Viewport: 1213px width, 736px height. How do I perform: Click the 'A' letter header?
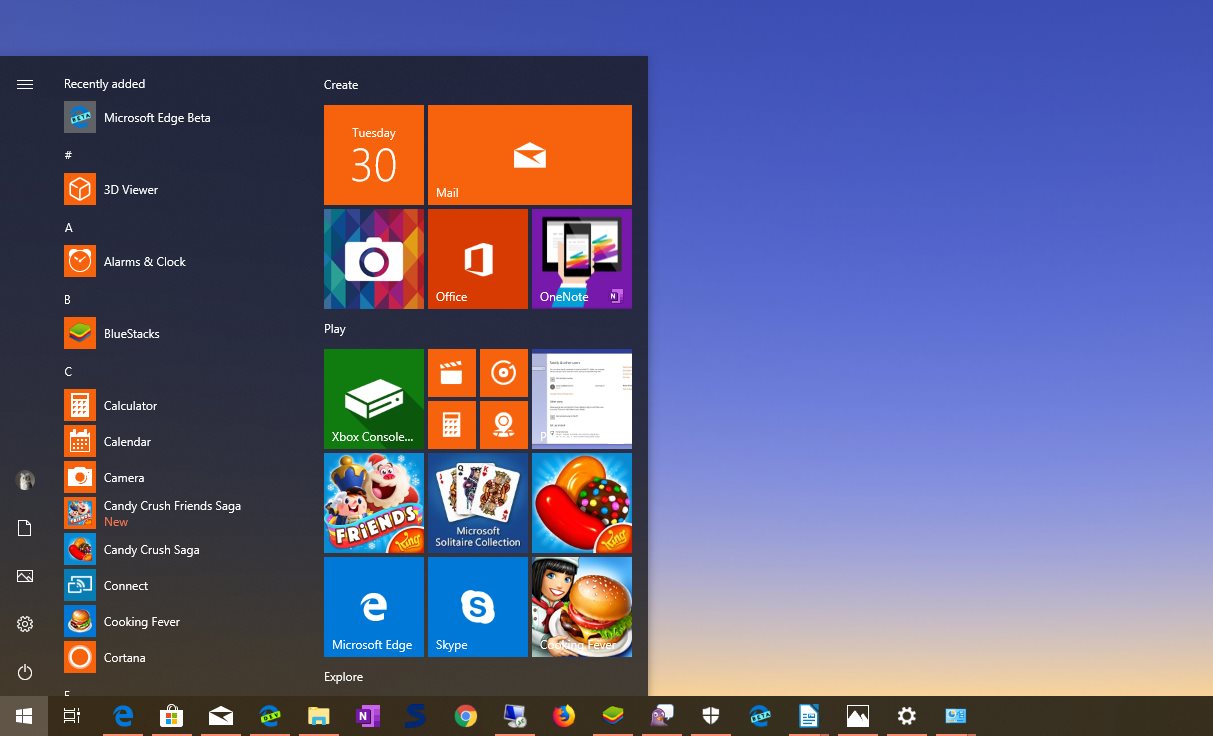(68, 228)
